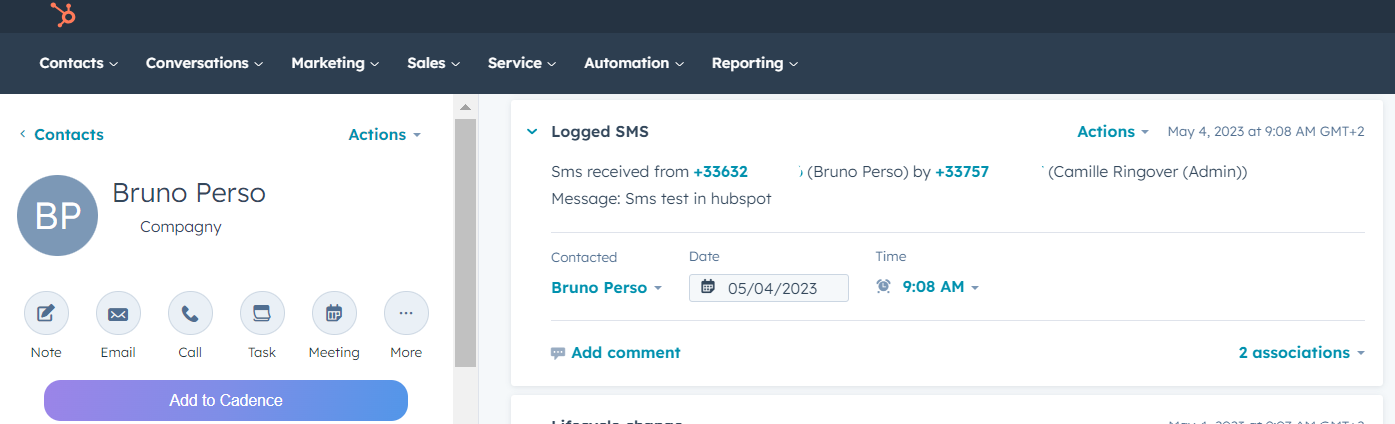Click the HubSpot sprocket logo
1395x424 pixels.
64,14
